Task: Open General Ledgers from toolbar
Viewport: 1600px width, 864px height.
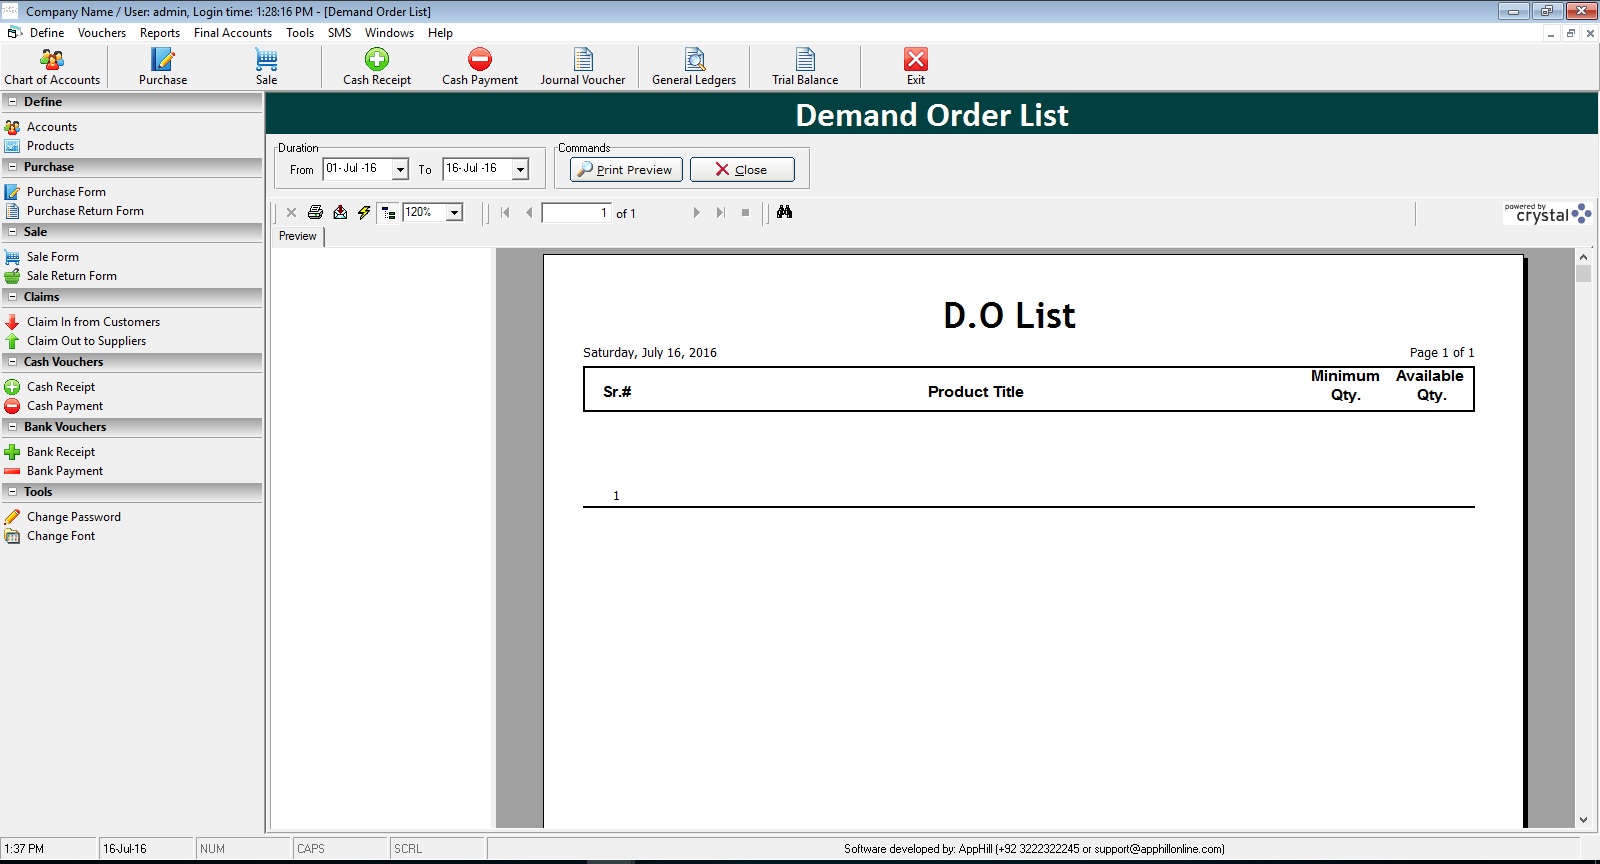Action: (694, 67)
